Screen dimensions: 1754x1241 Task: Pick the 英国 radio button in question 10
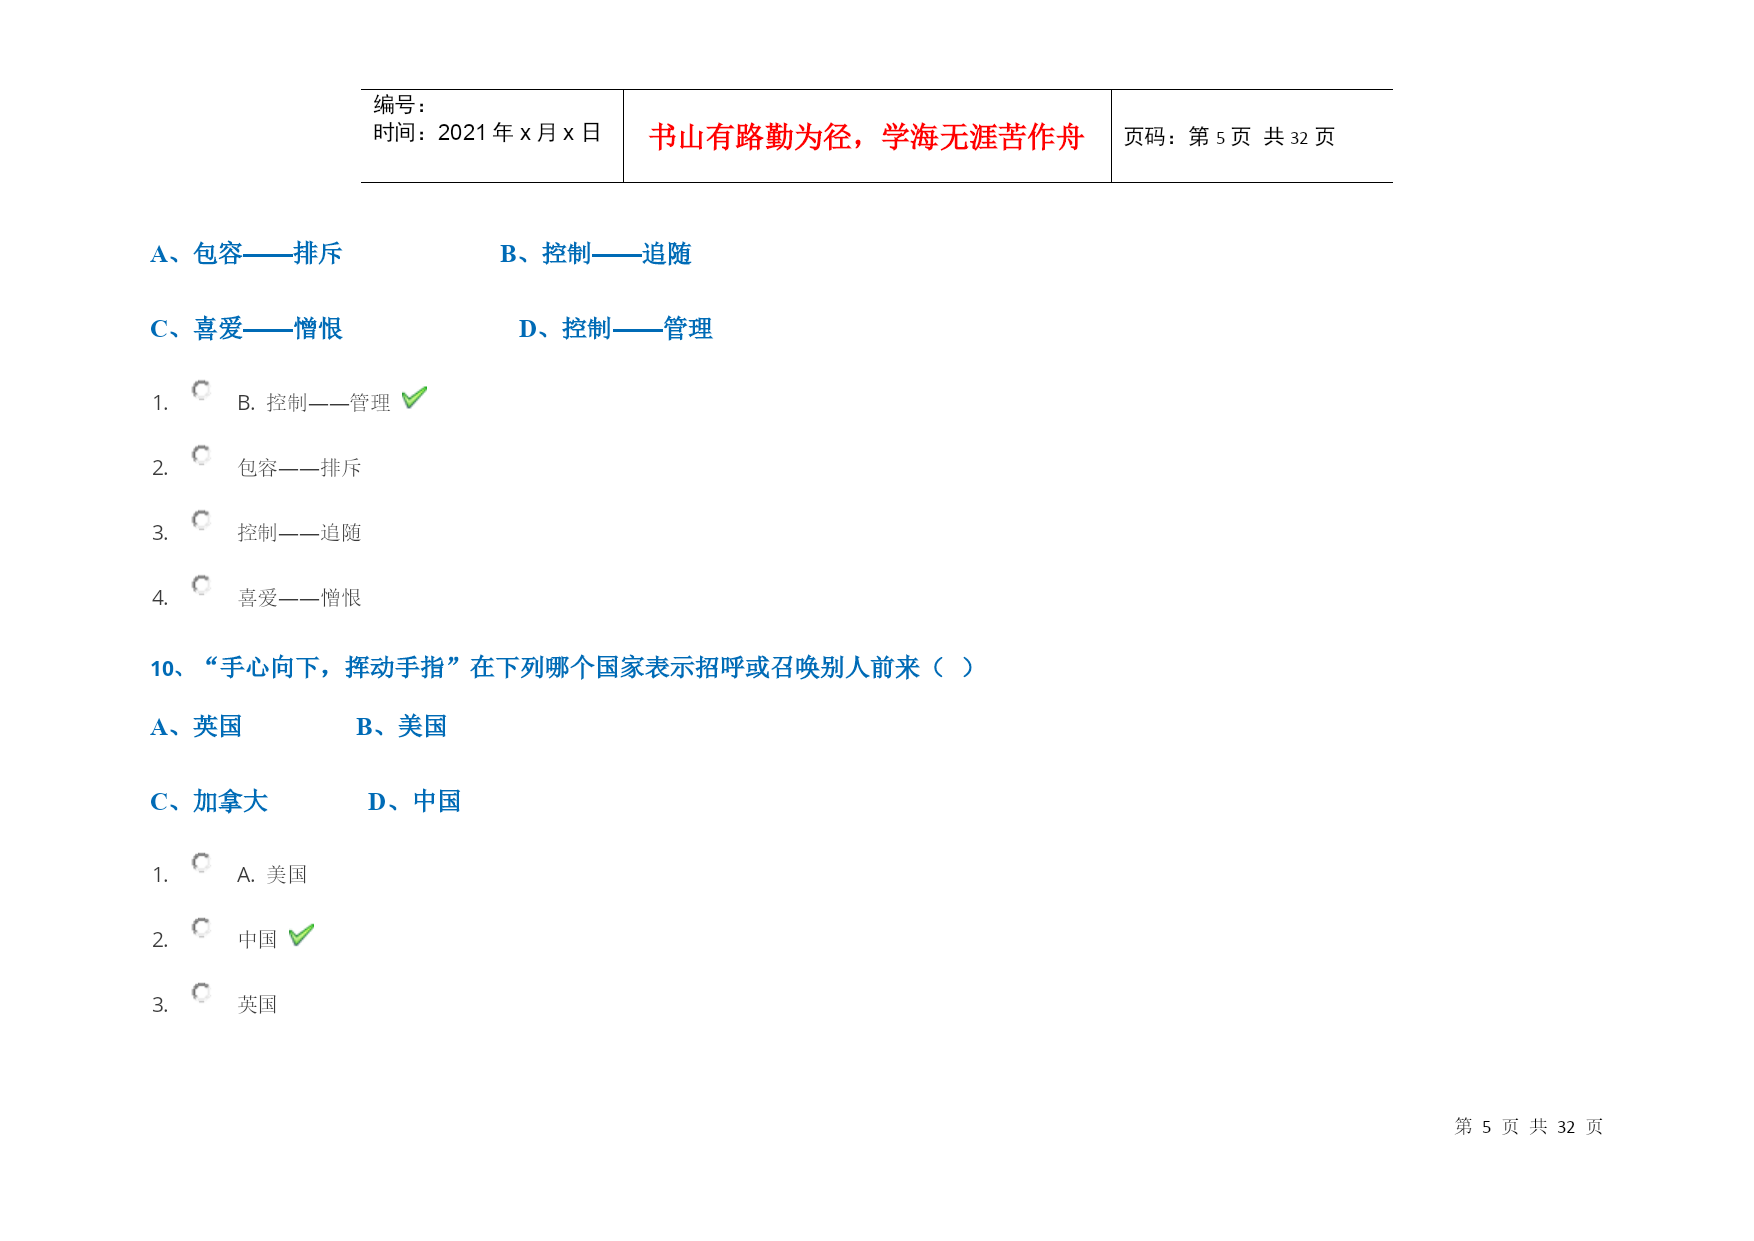coord(201,992)
